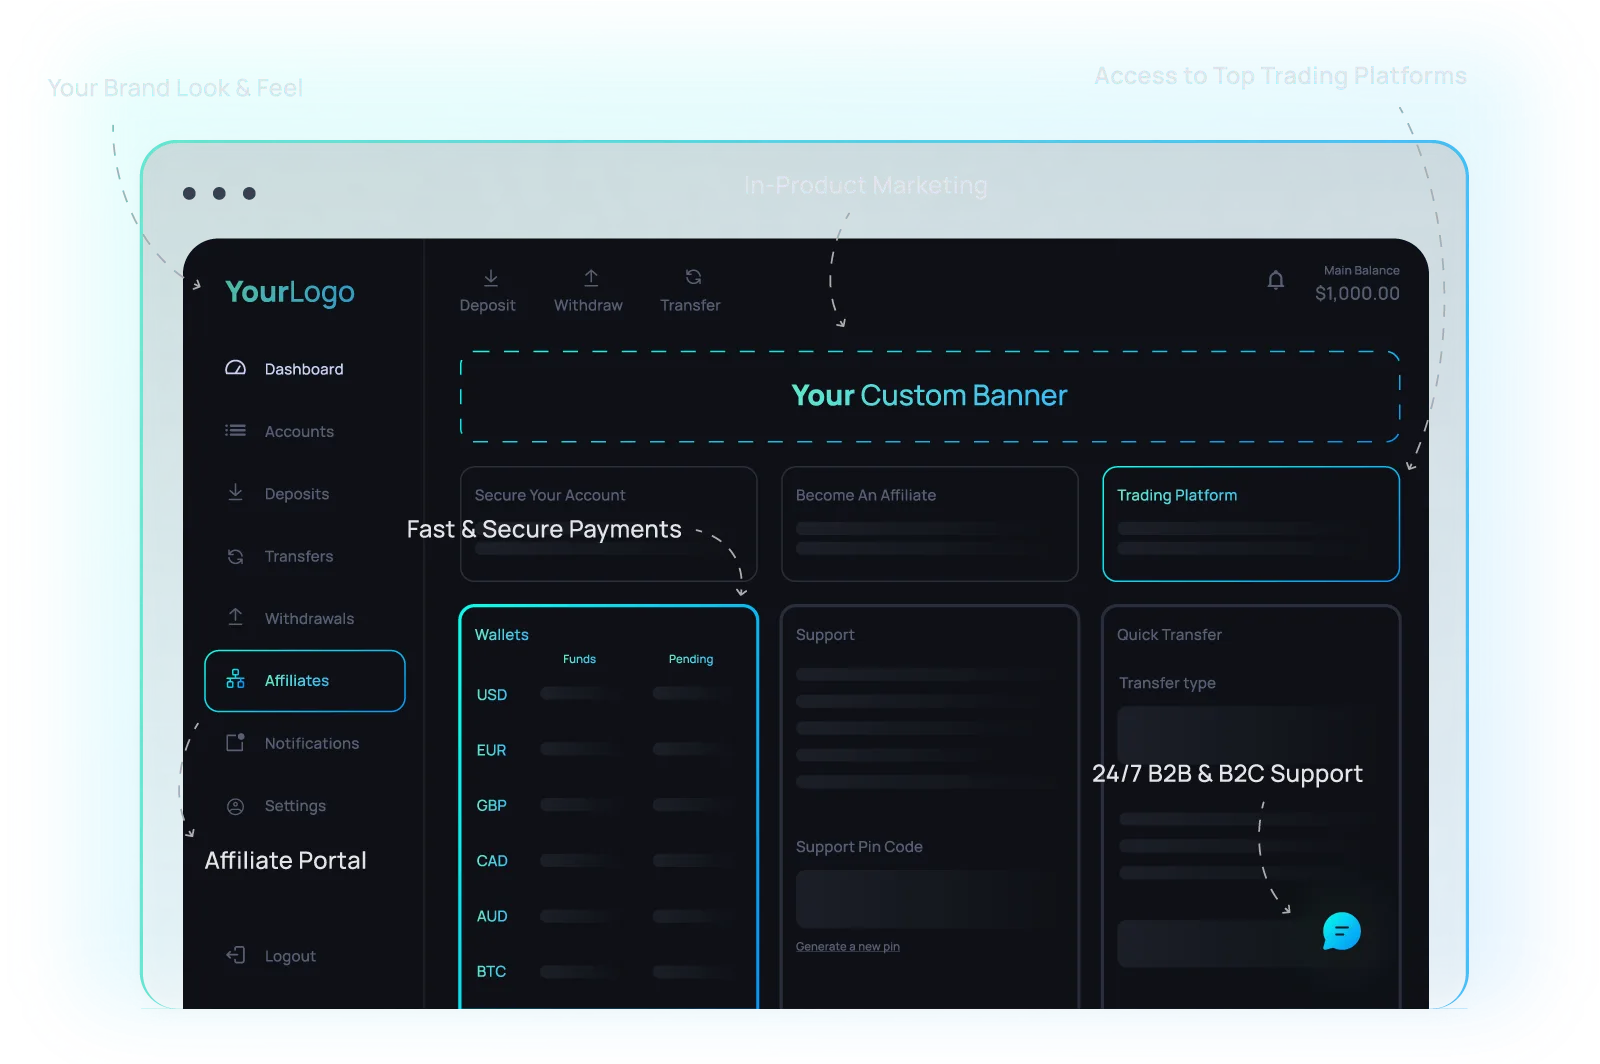Viewport: 1600px width, 1064px height.
Task: Click the Generate a new pin link
Action: pyautogui.click(x=847, y=947)
